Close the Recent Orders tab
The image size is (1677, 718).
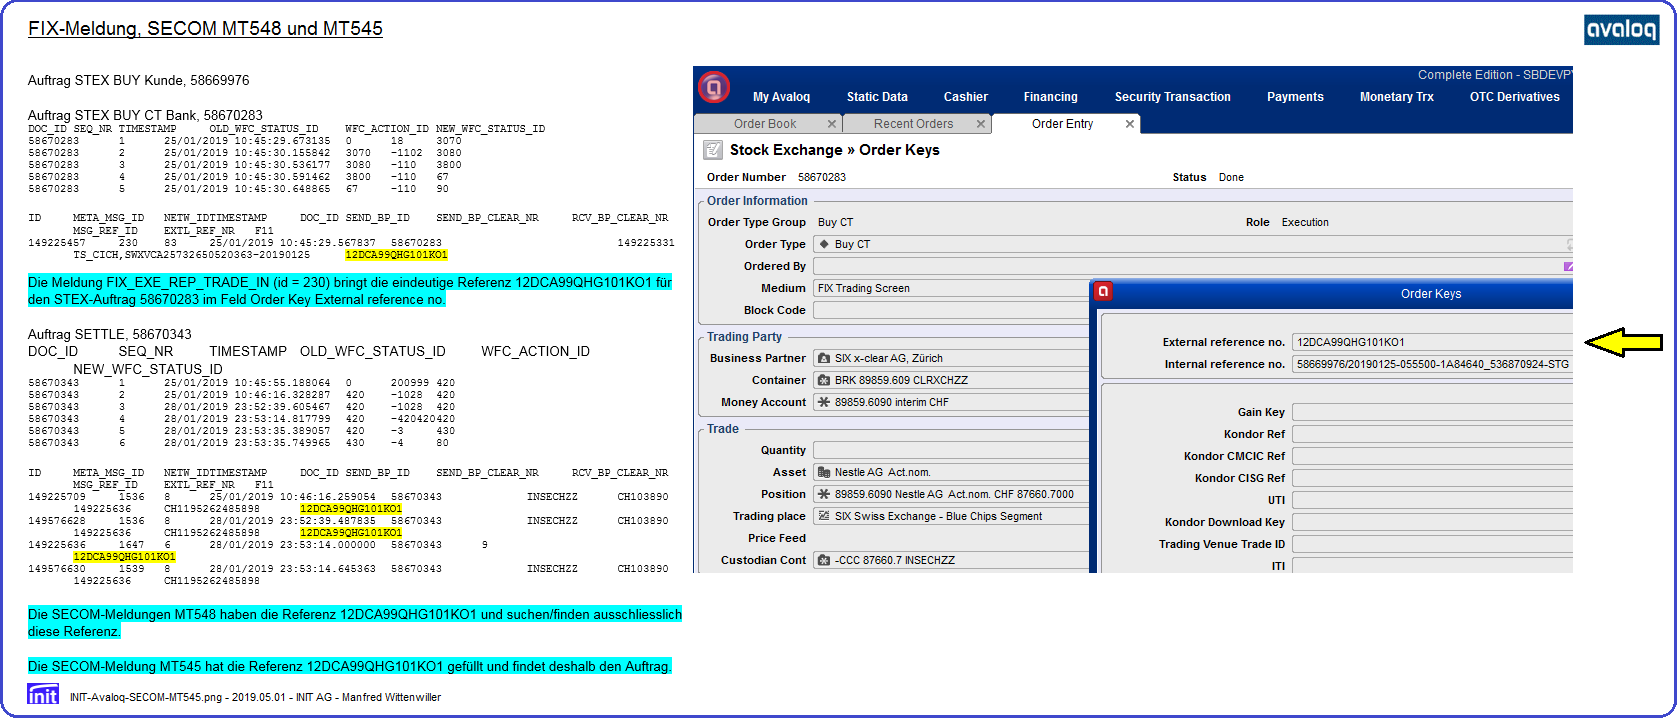pyautogui.click(x=981, y=124)
